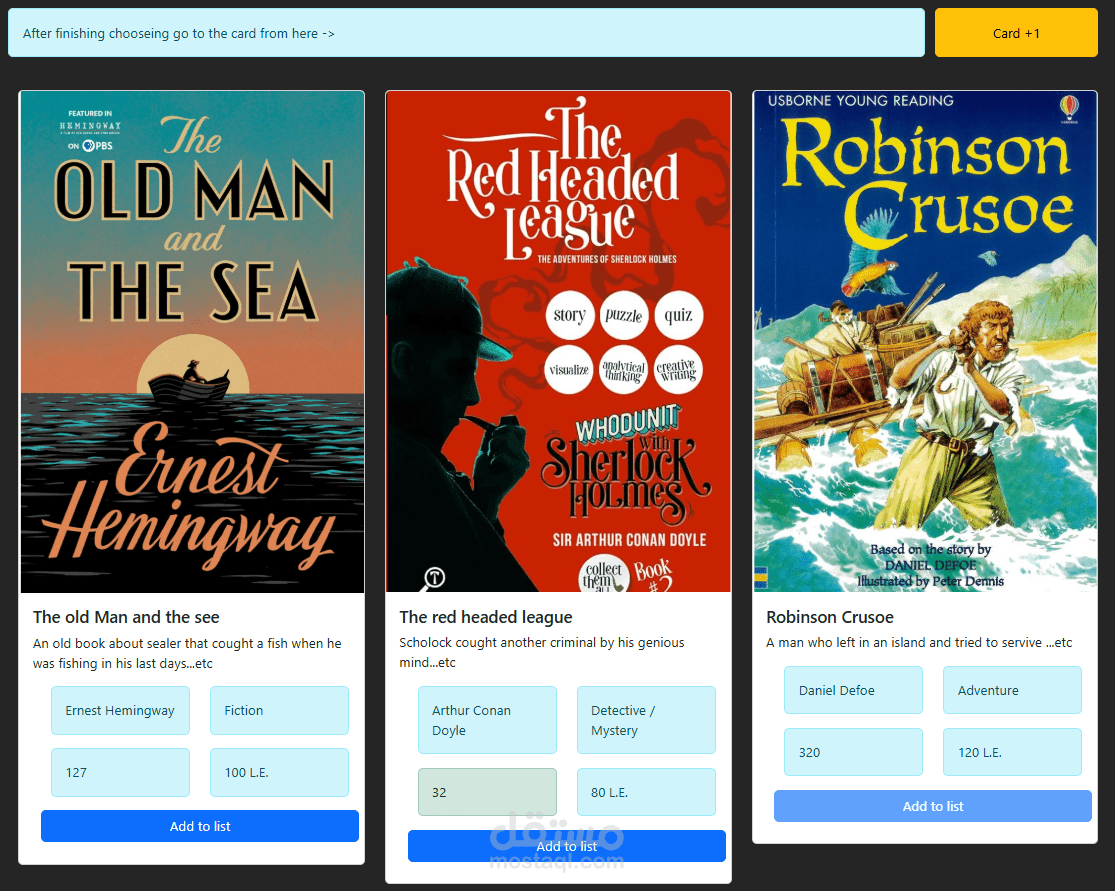Select the 320 pages tag
1115x891 pixels.
point(853,752)
